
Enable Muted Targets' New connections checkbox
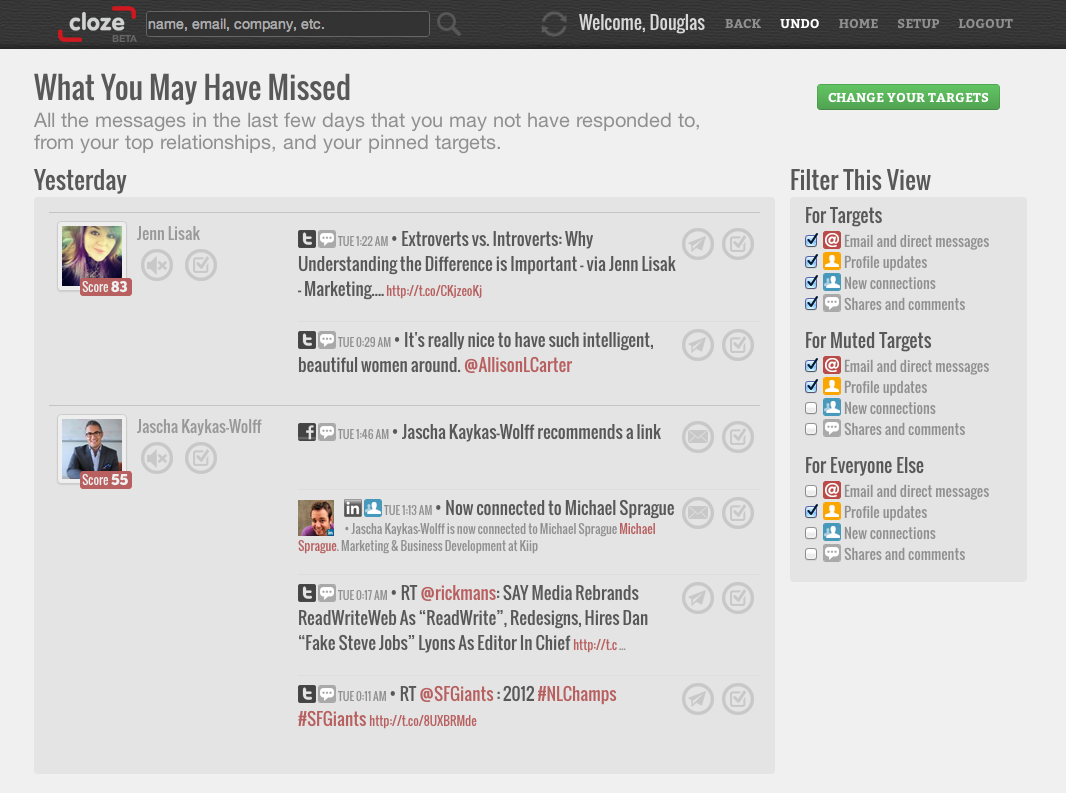(x=811, y=408)
